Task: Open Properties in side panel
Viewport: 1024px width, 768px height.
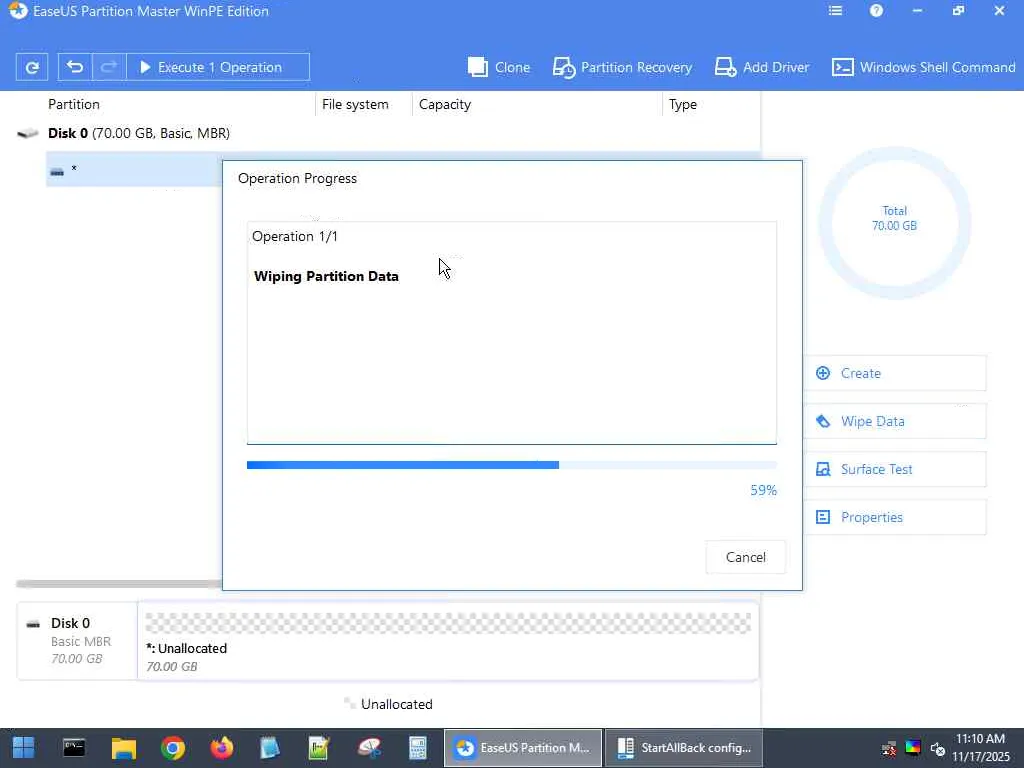Action: point(894,517)
